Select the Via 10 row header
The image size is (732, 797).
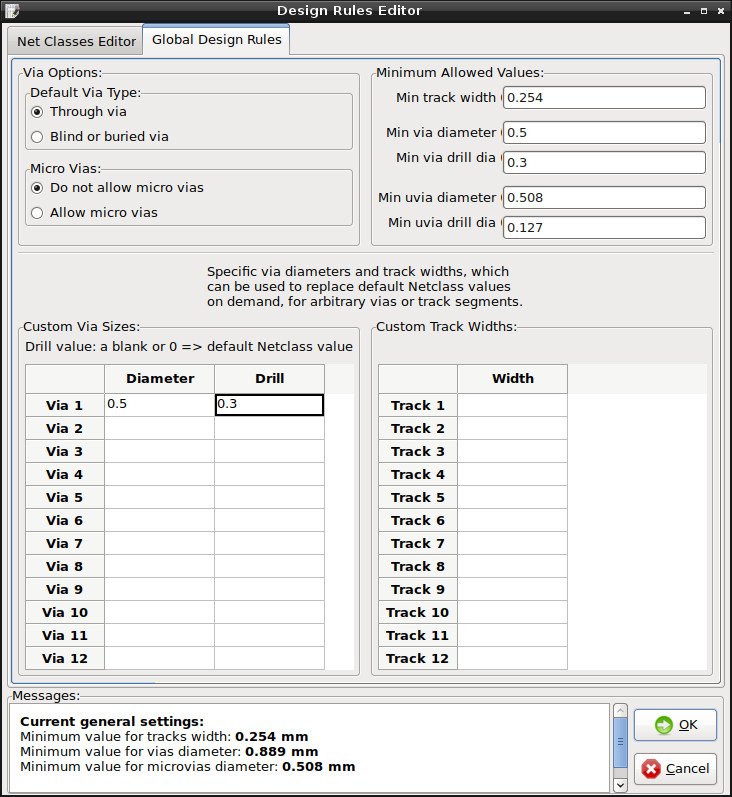[x=65, y=612]
